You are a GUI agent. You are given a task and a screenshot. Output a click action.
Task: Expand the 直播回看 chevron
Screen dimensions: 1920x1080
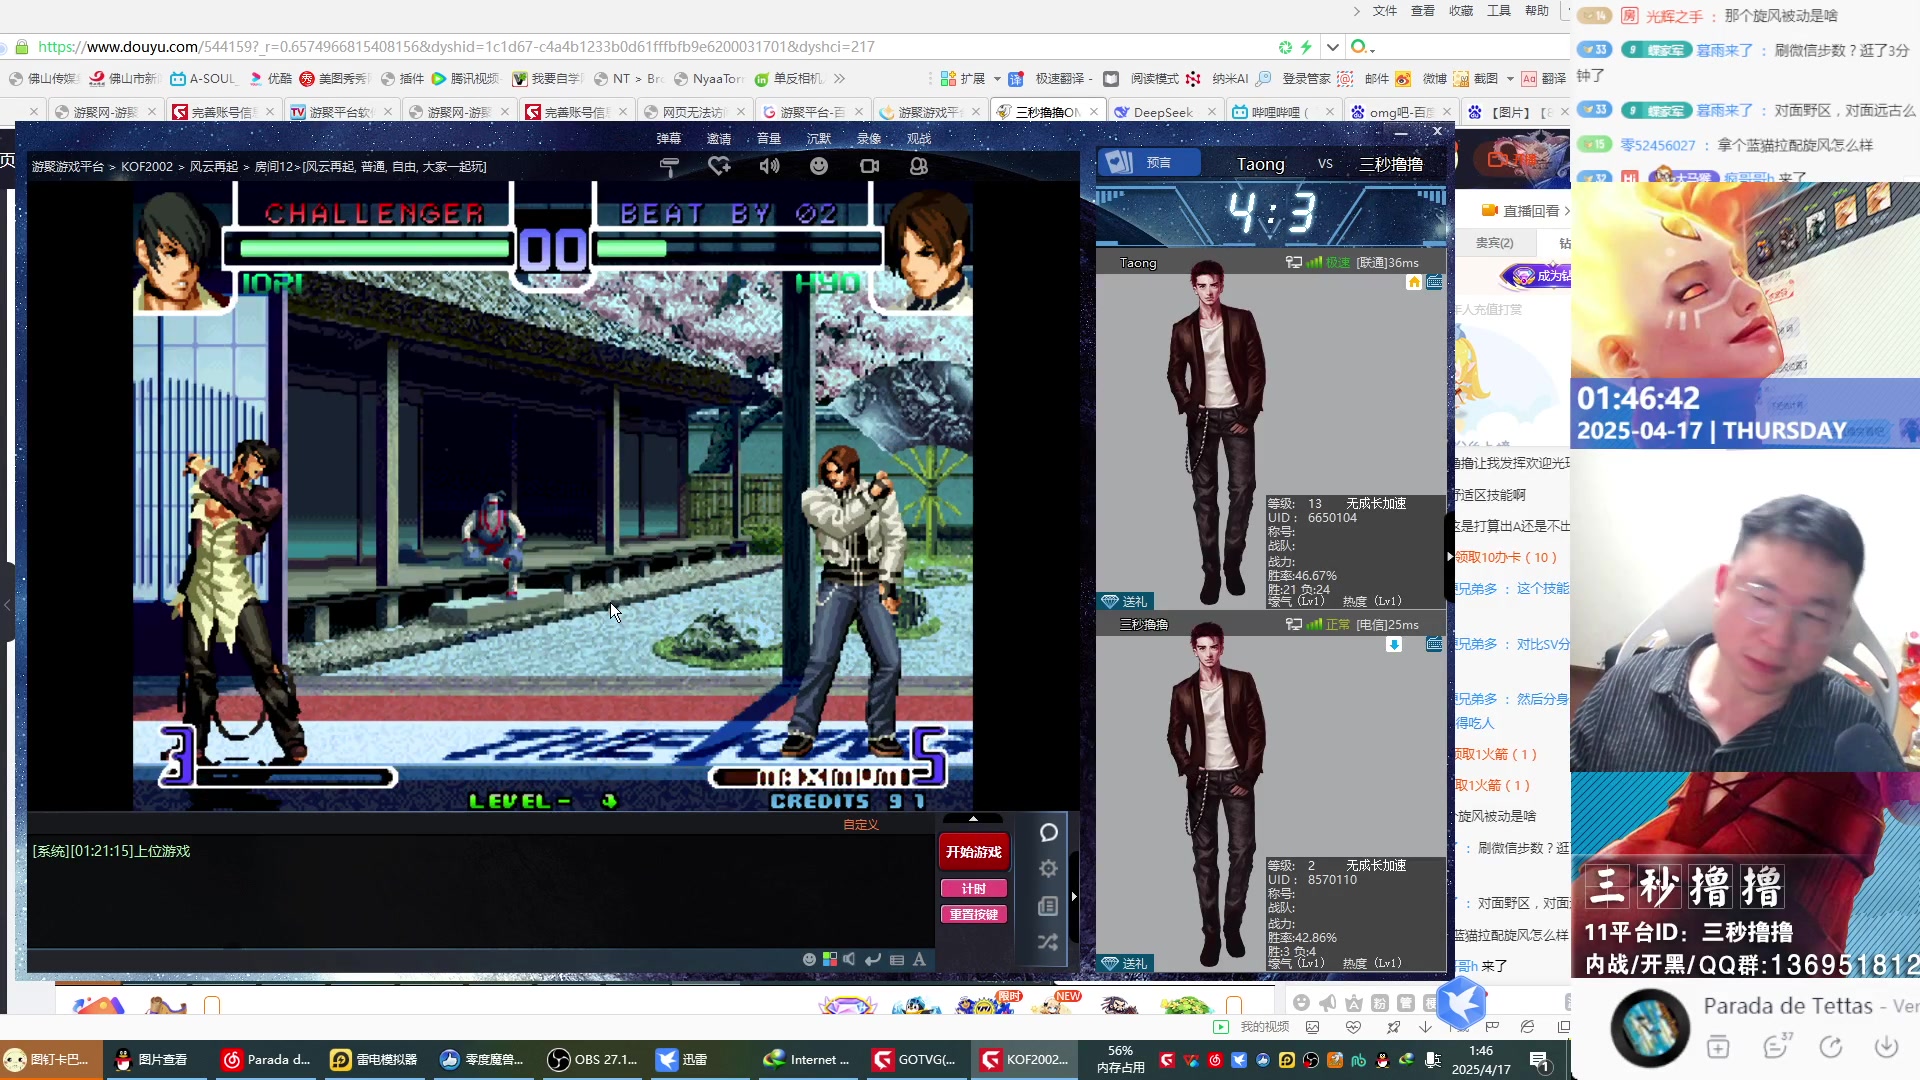(1566, 211)
